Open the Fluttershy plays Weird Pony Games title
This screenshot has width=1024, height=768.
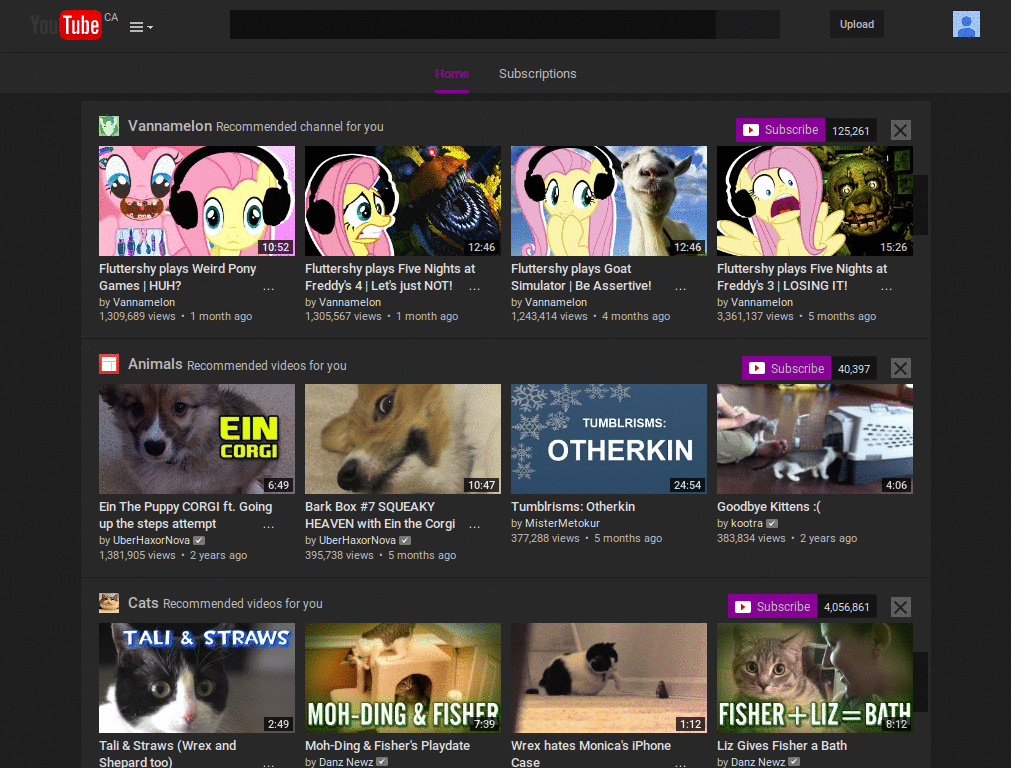(178, 277)
